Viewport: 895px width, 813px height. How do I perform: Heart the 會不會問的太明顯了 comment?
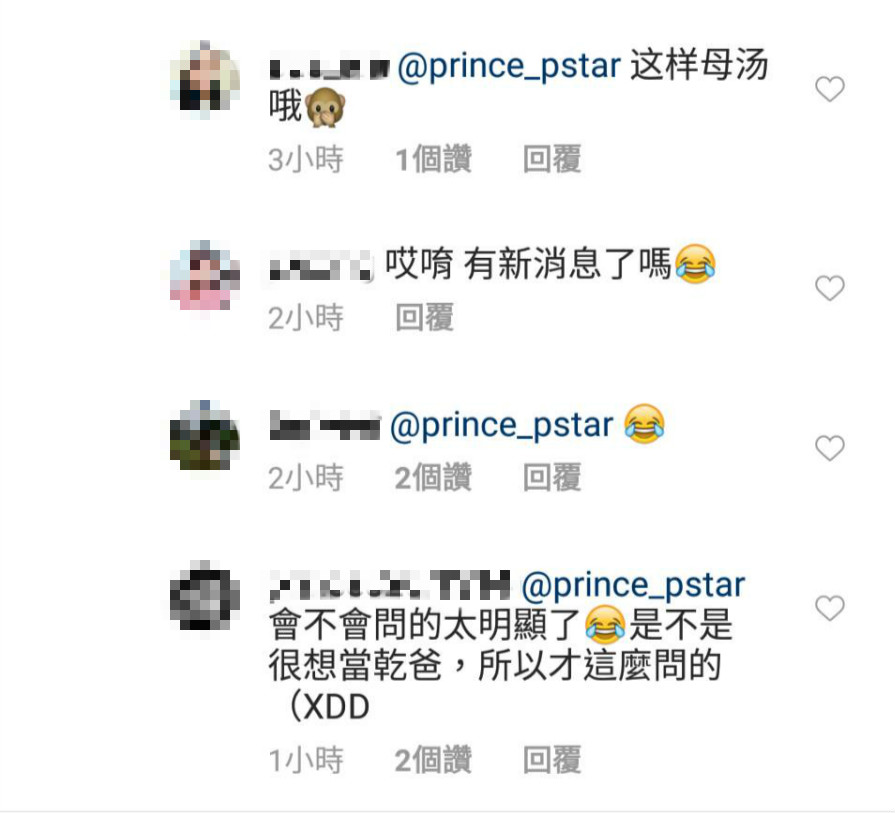tap(829, 607)
